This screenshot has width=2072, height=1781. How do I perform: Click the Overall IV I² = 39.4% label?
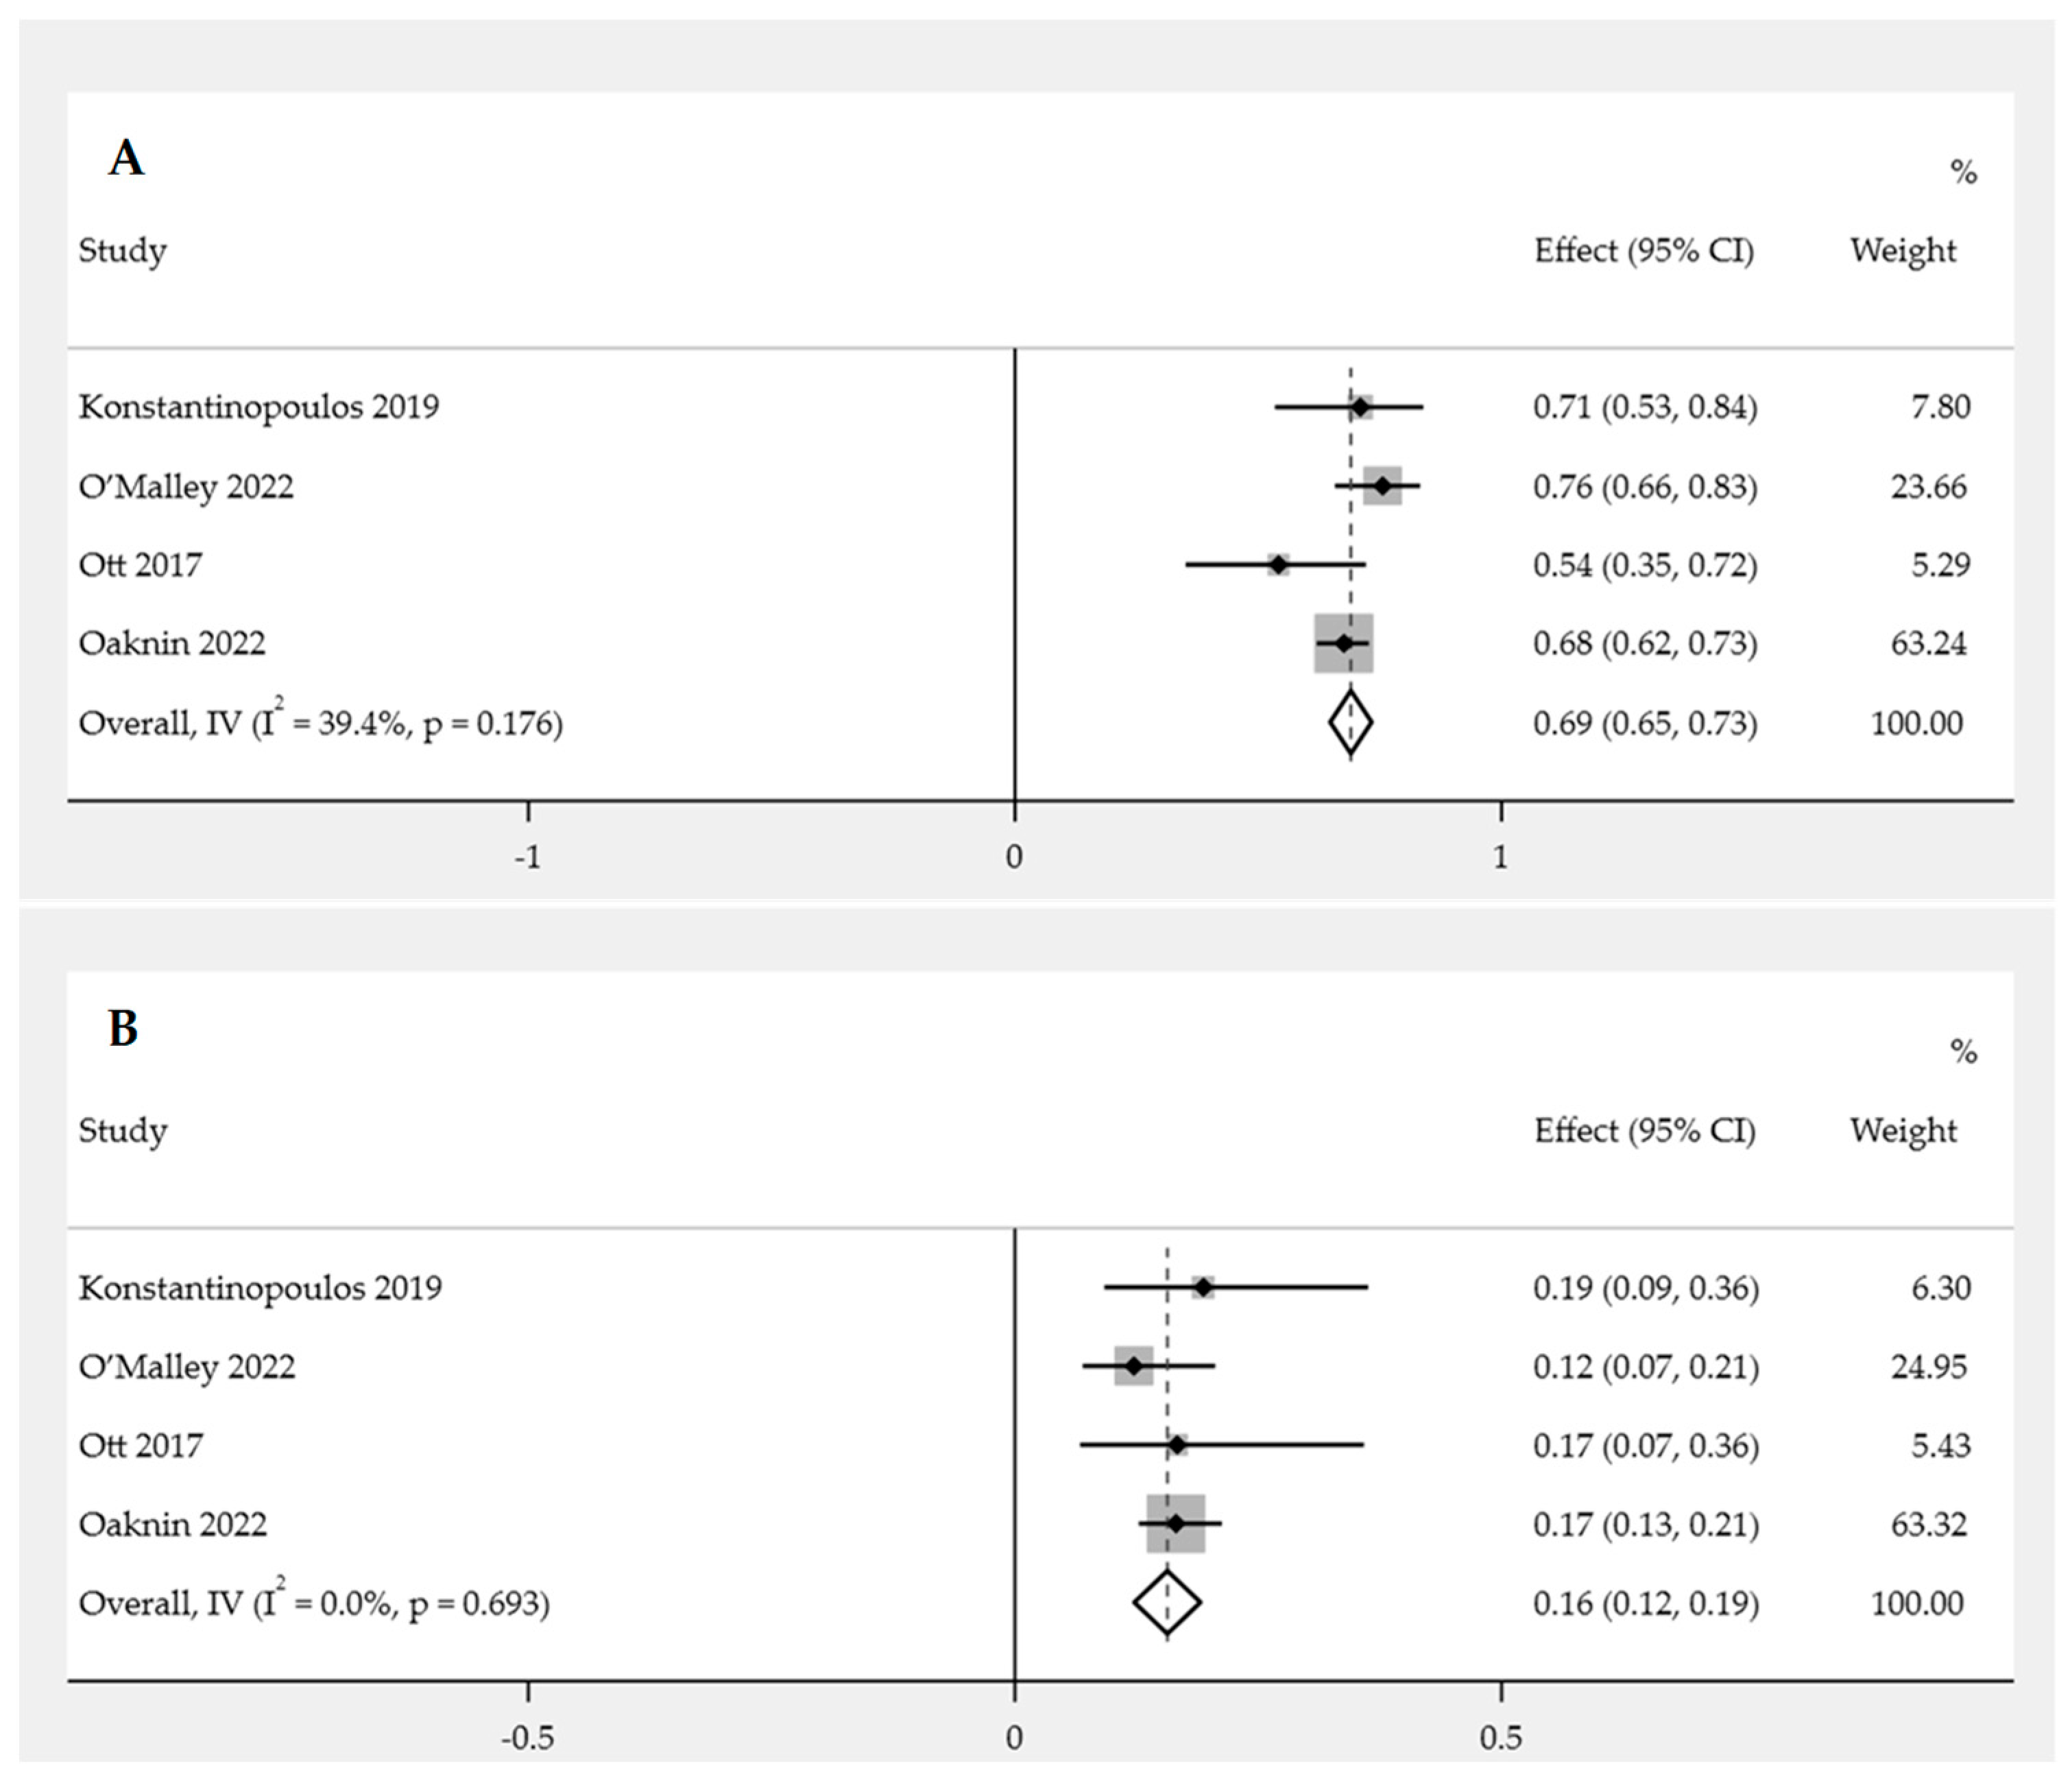pyautogui.click(x=320, y=722)
